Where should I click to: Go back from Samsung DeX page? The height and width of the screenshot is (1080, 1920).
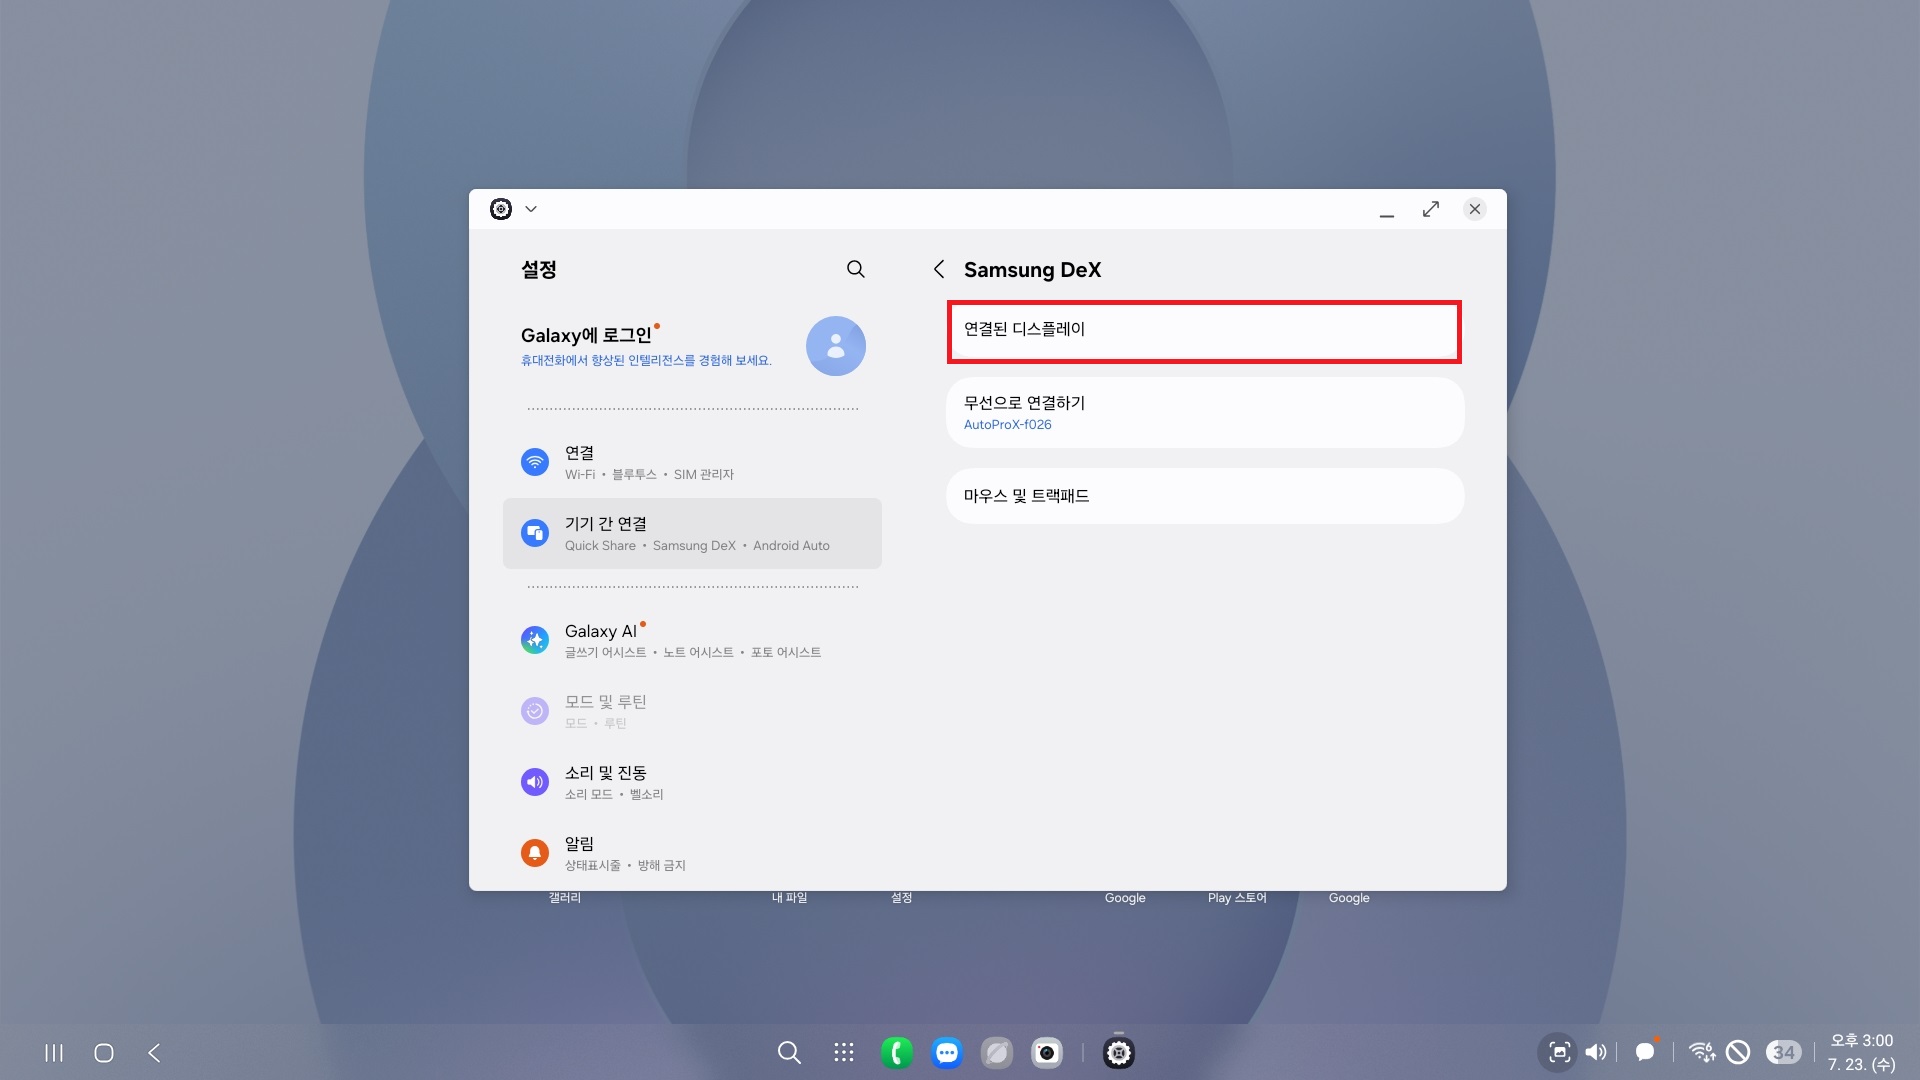point(938,269)
